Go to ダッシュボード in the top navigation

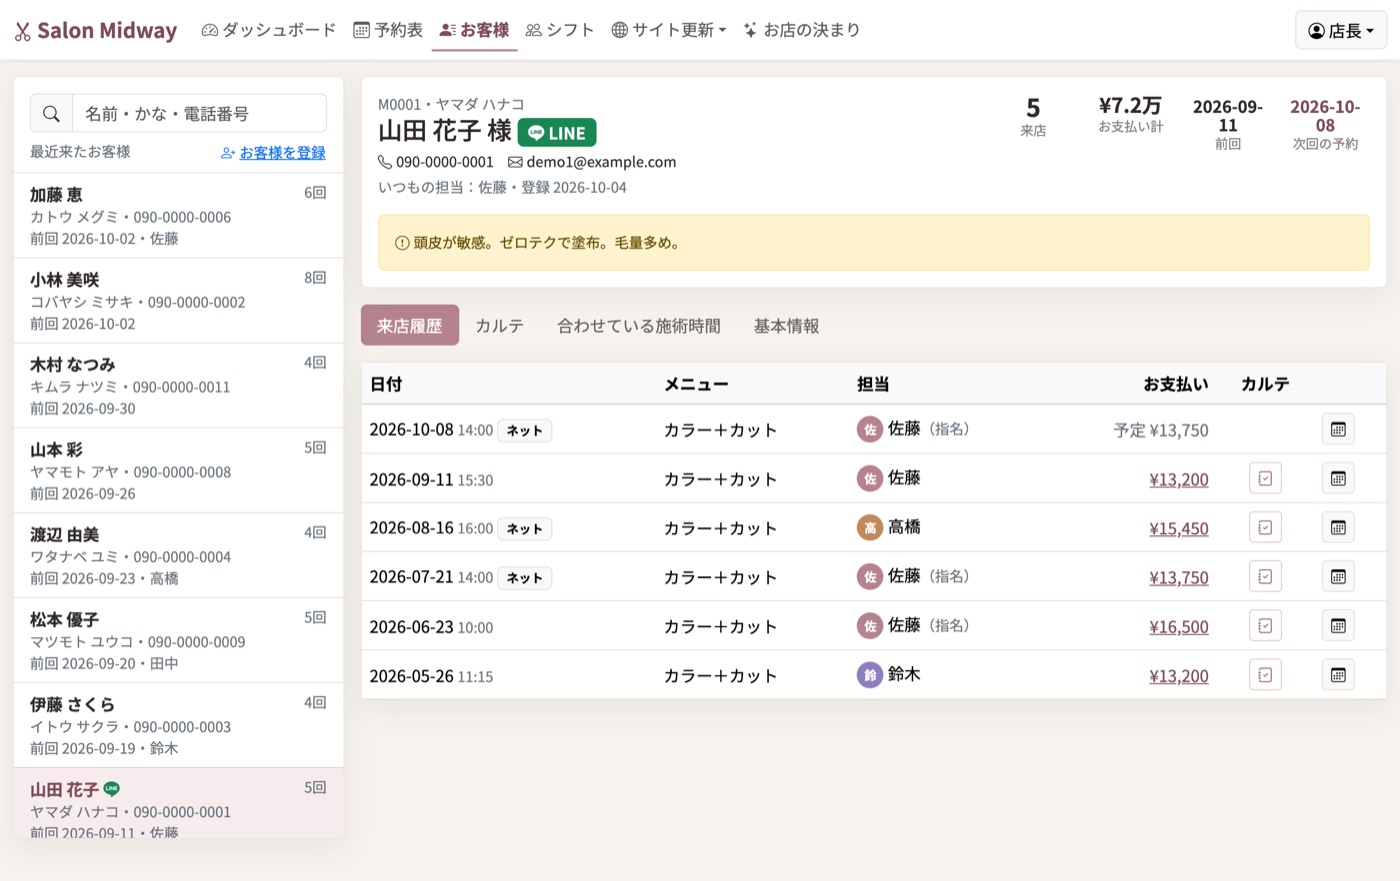(x=269, y=30)
